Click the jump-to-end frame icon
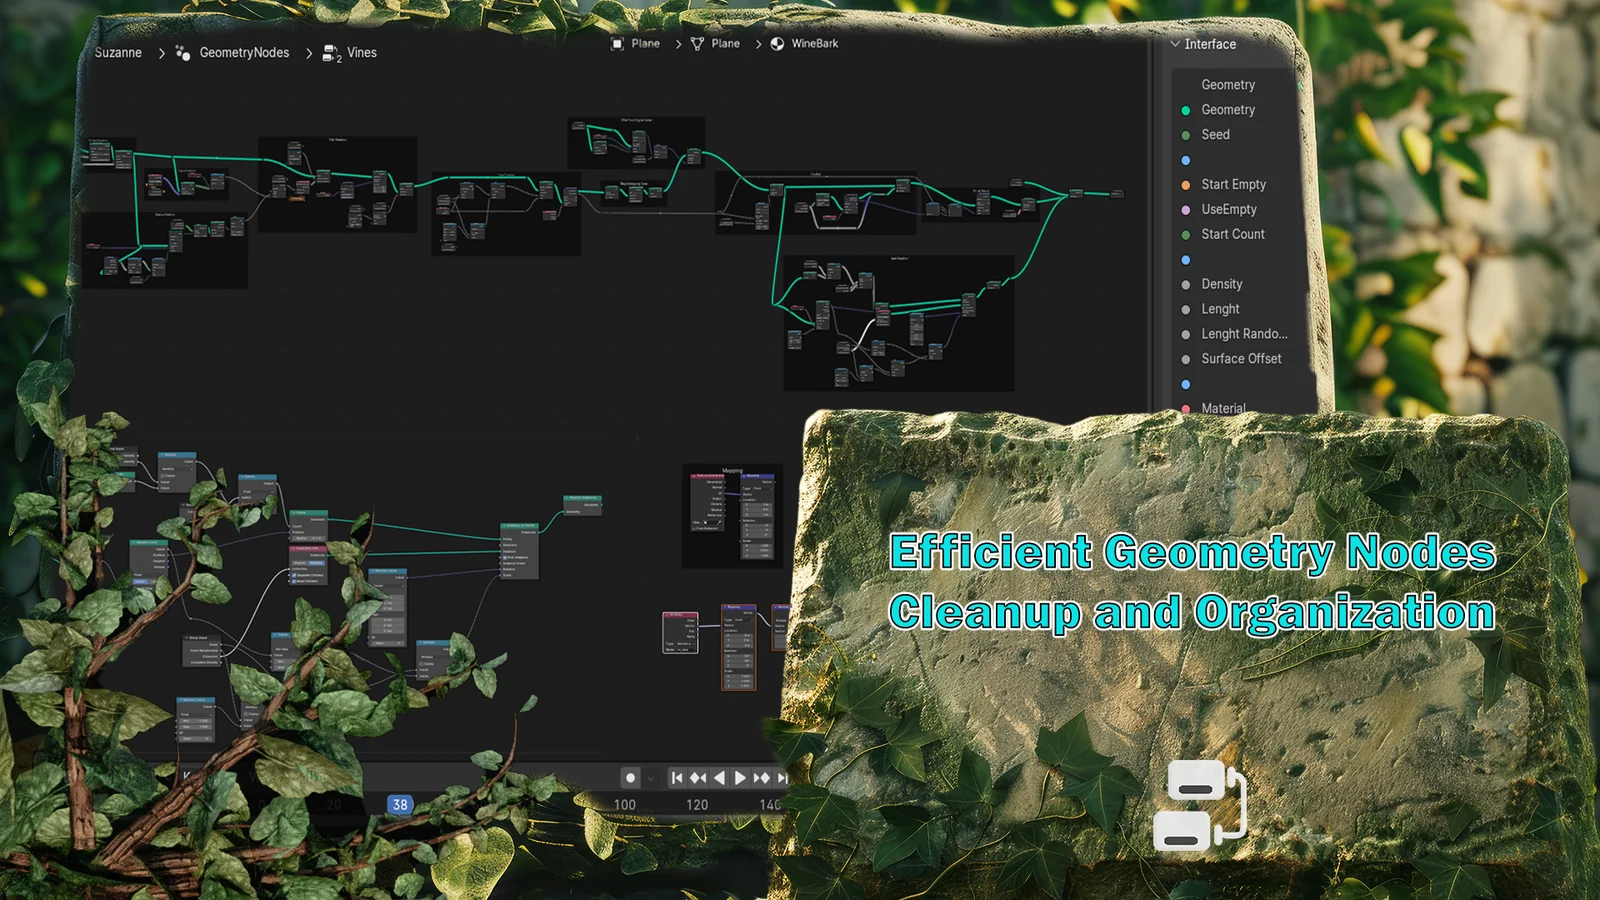Image resolution: width=1600 pixels, height=900 pixels. click(784, 778)
